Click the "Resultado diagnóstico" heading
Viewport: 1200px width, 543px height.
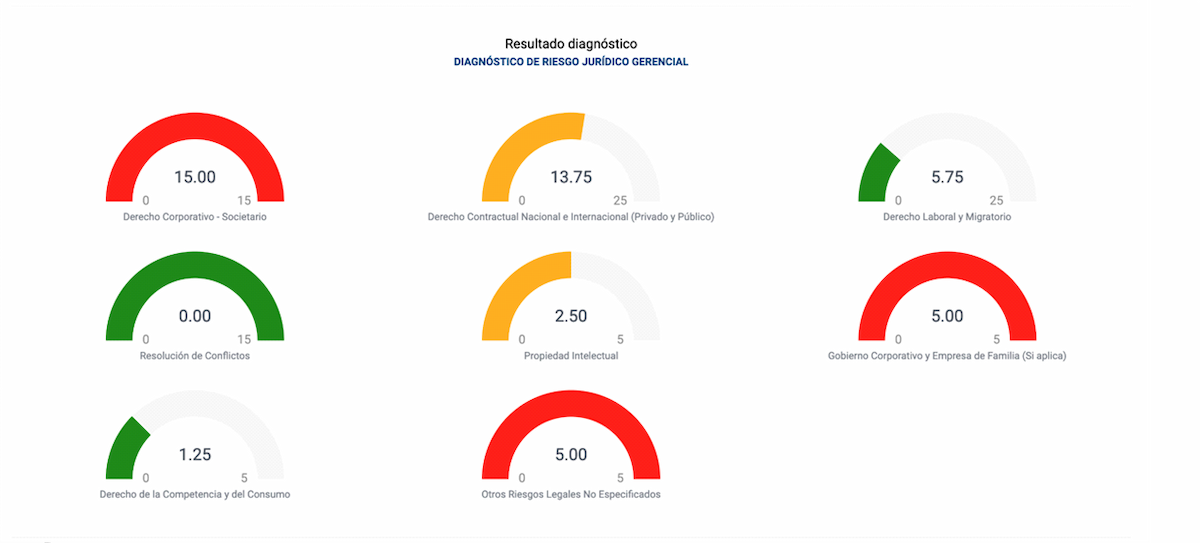(x=571, y=44)
